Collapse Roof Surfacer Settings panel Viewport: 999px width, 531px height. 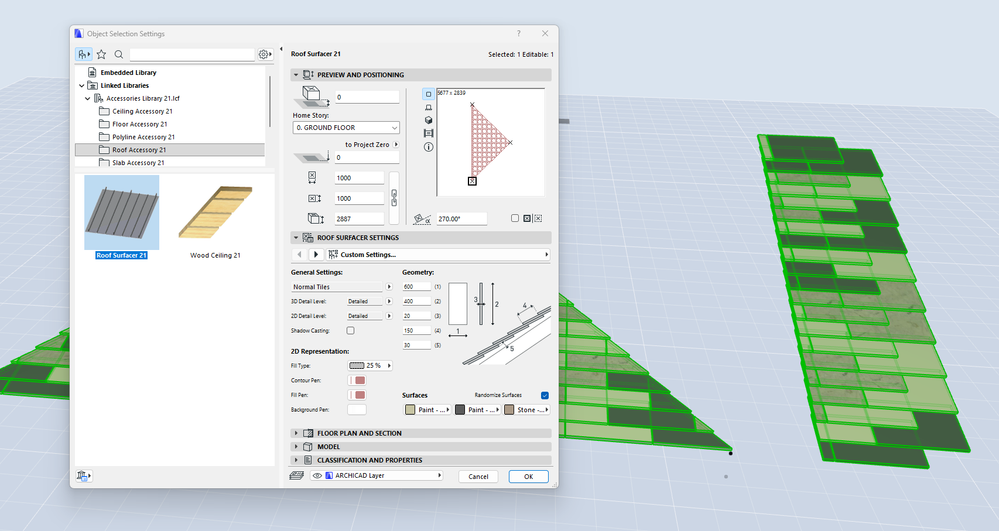(x=296, y=238)
